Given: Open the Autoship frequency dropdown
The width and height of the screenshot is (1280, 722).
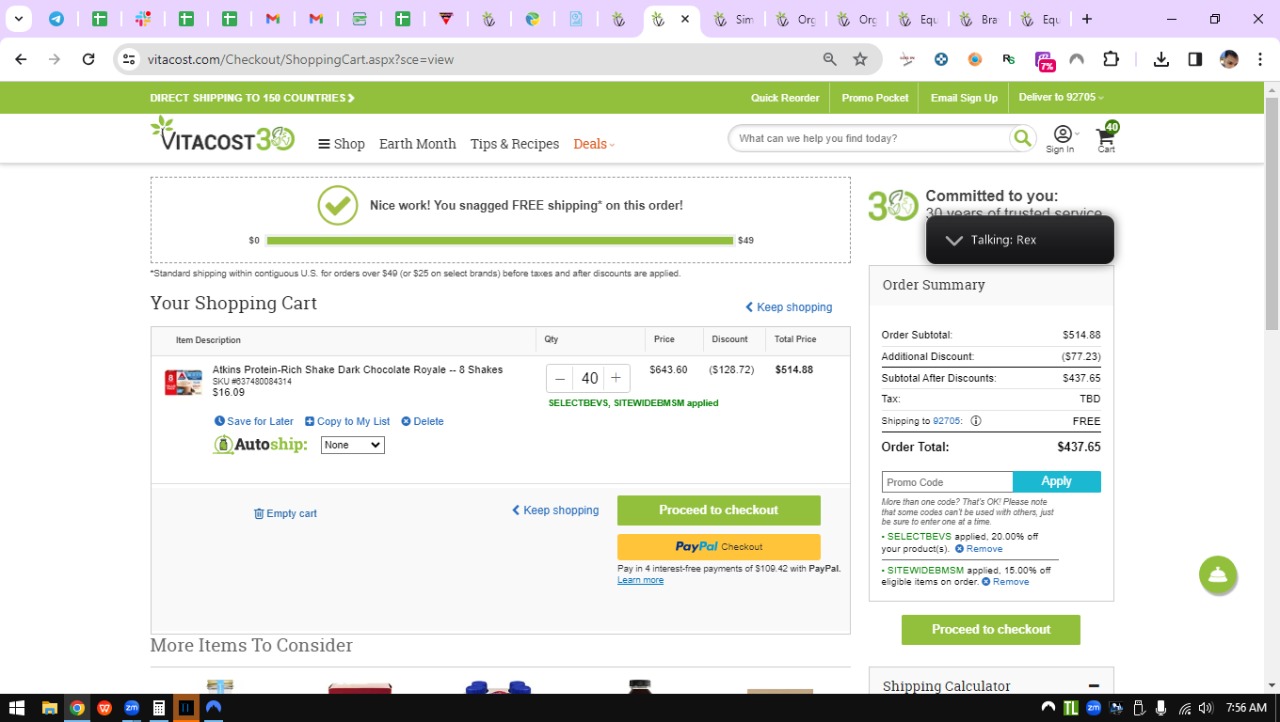Looking at the screenshot, I should point(353,445).
